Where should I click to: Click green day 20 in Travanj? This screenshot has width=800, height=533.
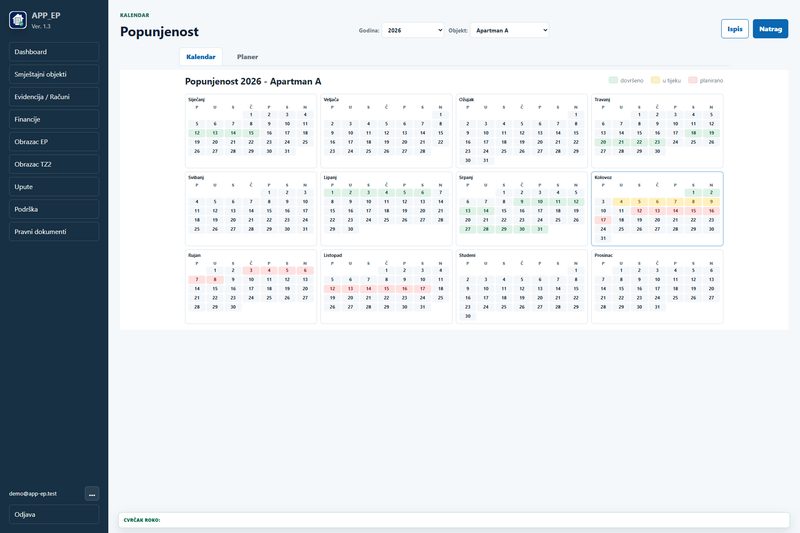(603, 142)
